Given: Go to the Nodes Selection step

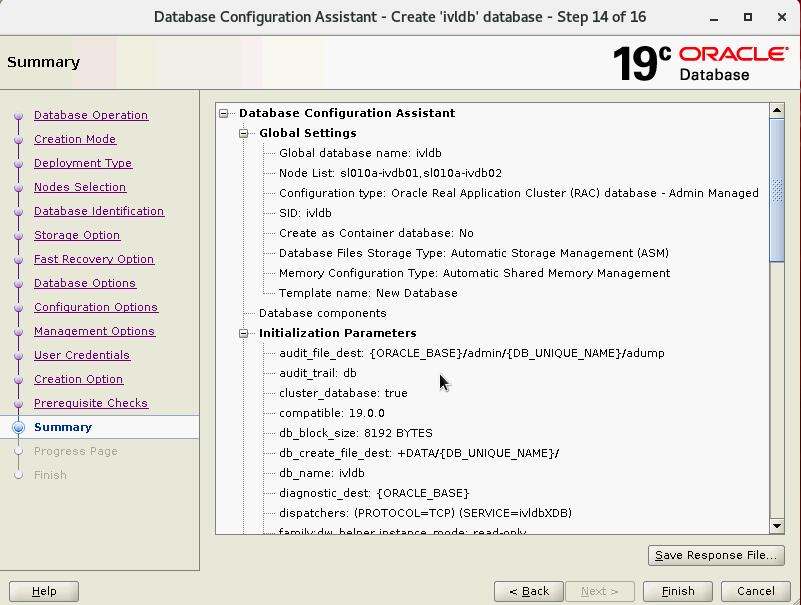Looking at the screenshot, I should point(80,187).
